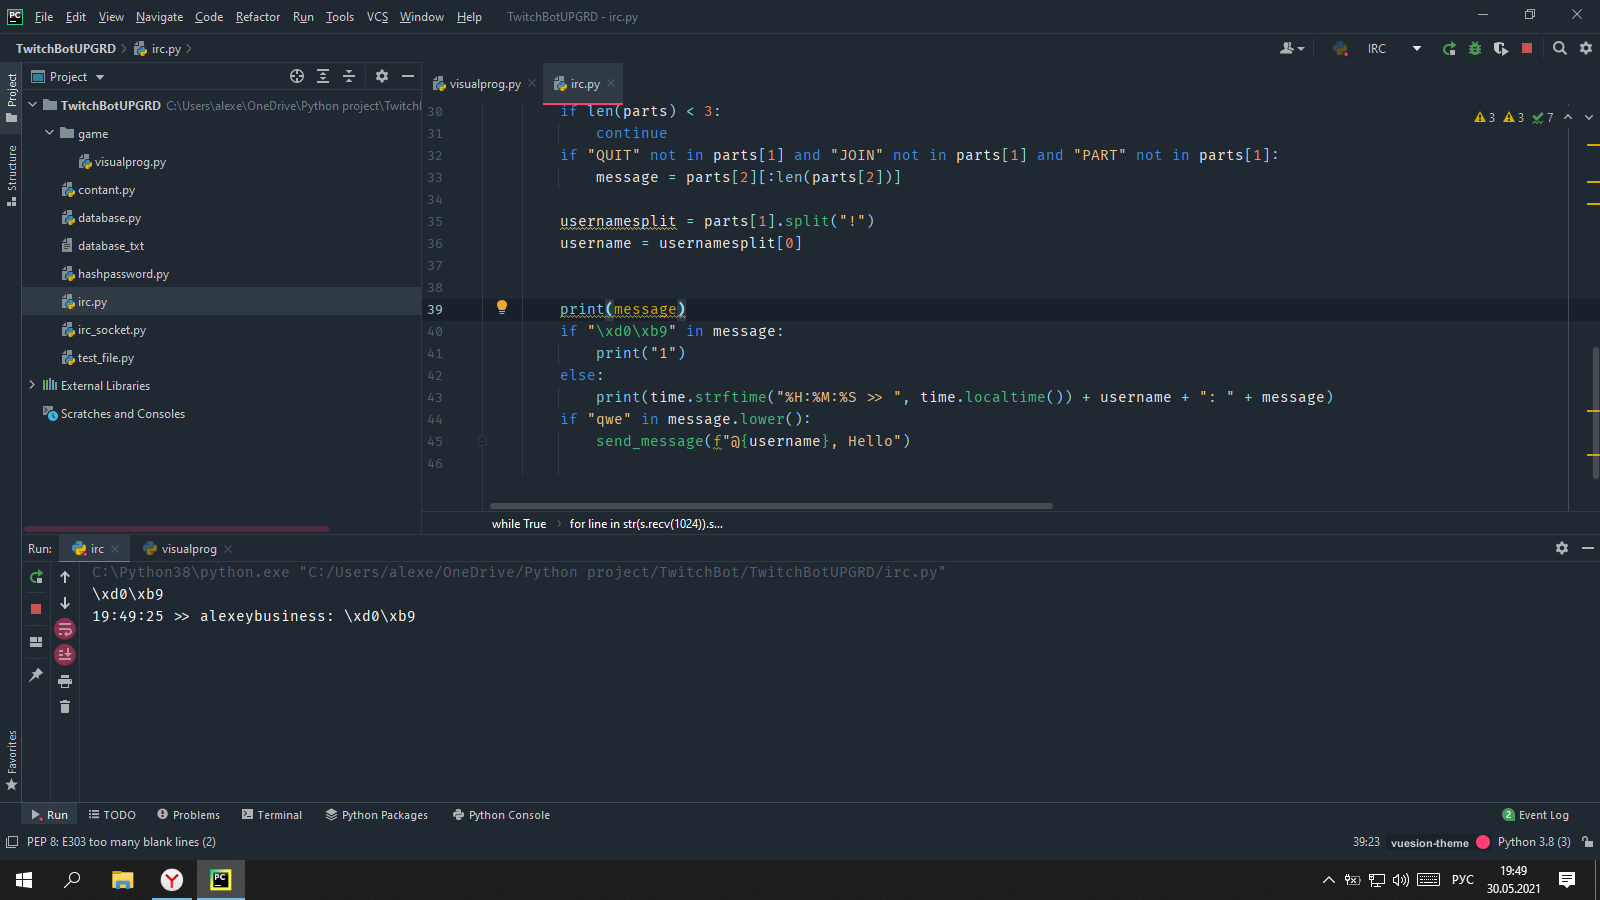The width and height of the screenshot is (1600, 900).
Task: Click the locate target icon in Project panel
Action: [297, 76]
